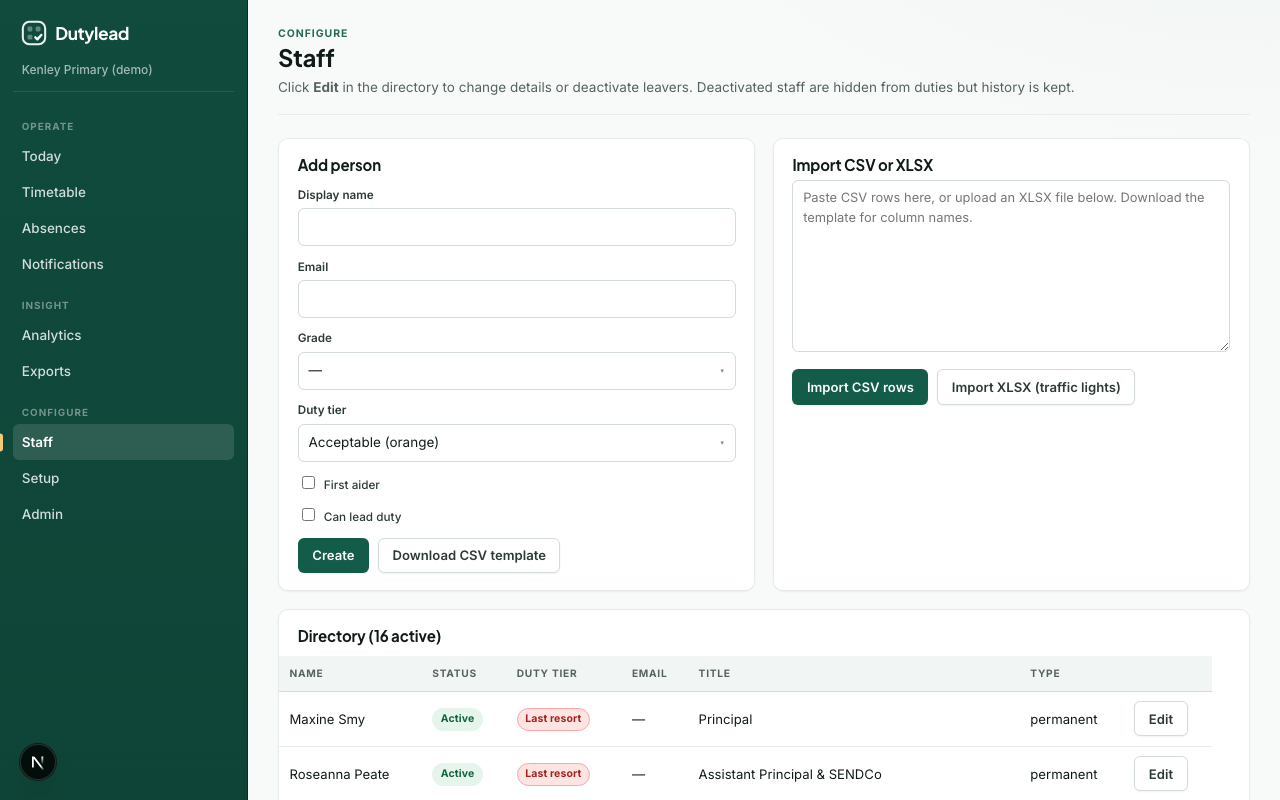Expand the Duty tier dropdown
The width and height of the screenshot is (1280, 800).
pyautogui.click(x=516, y=443)
